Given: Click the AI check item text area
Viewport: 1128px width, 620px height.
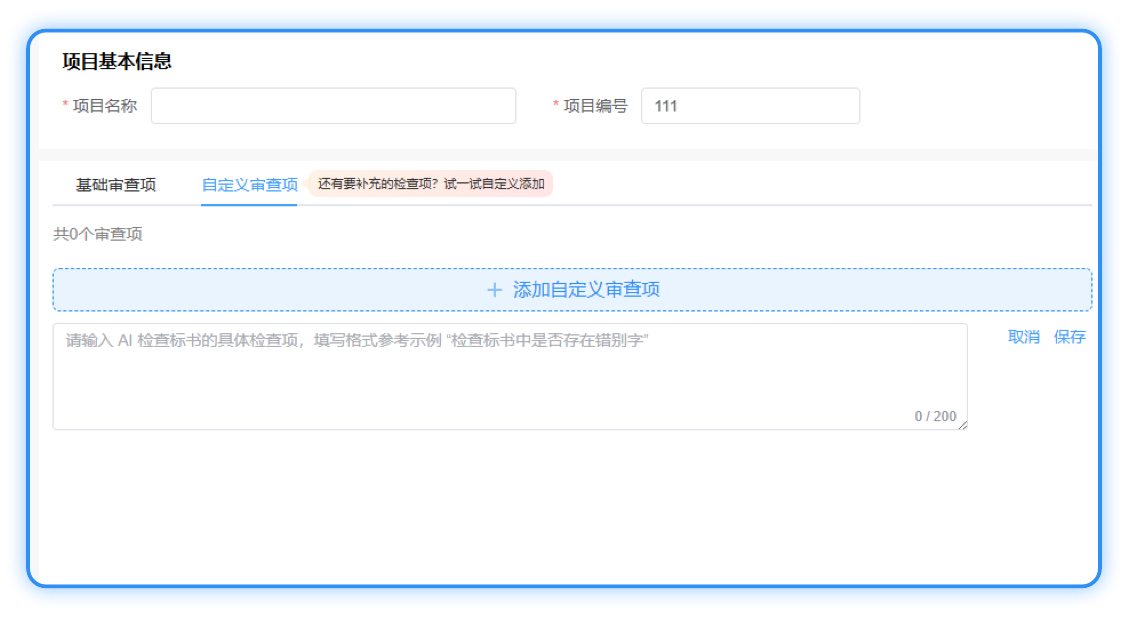Looking at the screenshot, I should click(x=509, y=376).
